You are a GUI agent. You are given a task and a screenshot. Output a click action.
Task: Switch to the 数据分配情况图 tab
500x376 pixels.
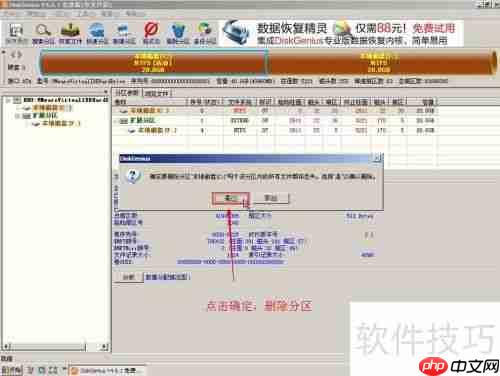[167, 277]
